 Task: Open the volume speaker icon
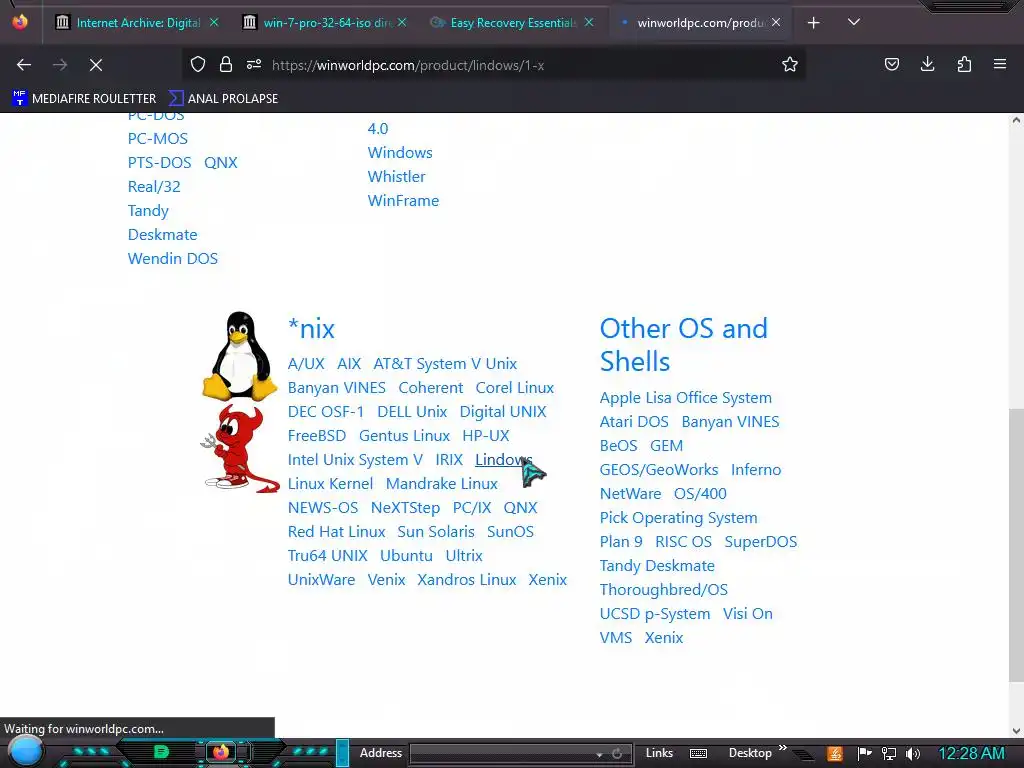(x=912, y=754)
